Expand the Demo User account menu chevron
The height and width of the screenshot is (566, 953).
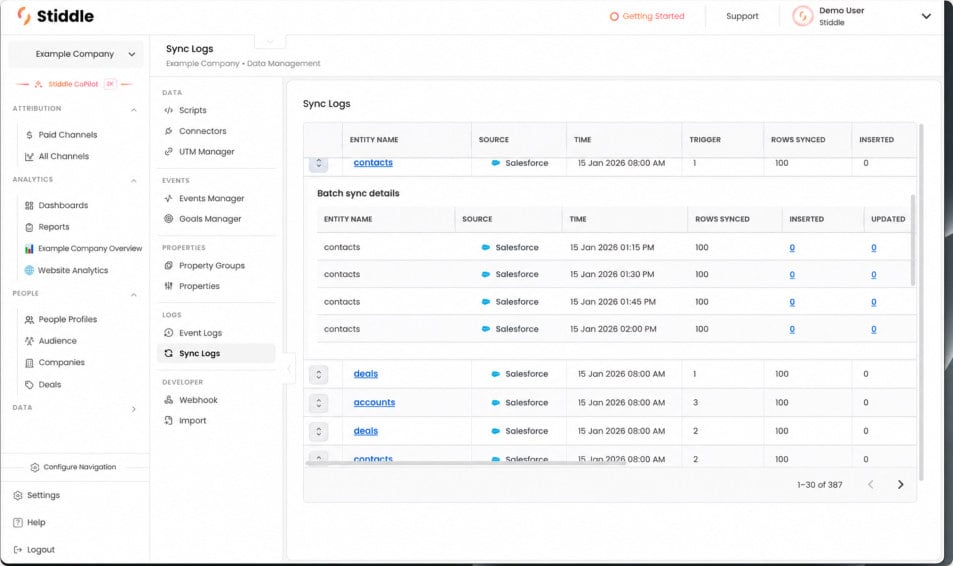coord(926,16)
